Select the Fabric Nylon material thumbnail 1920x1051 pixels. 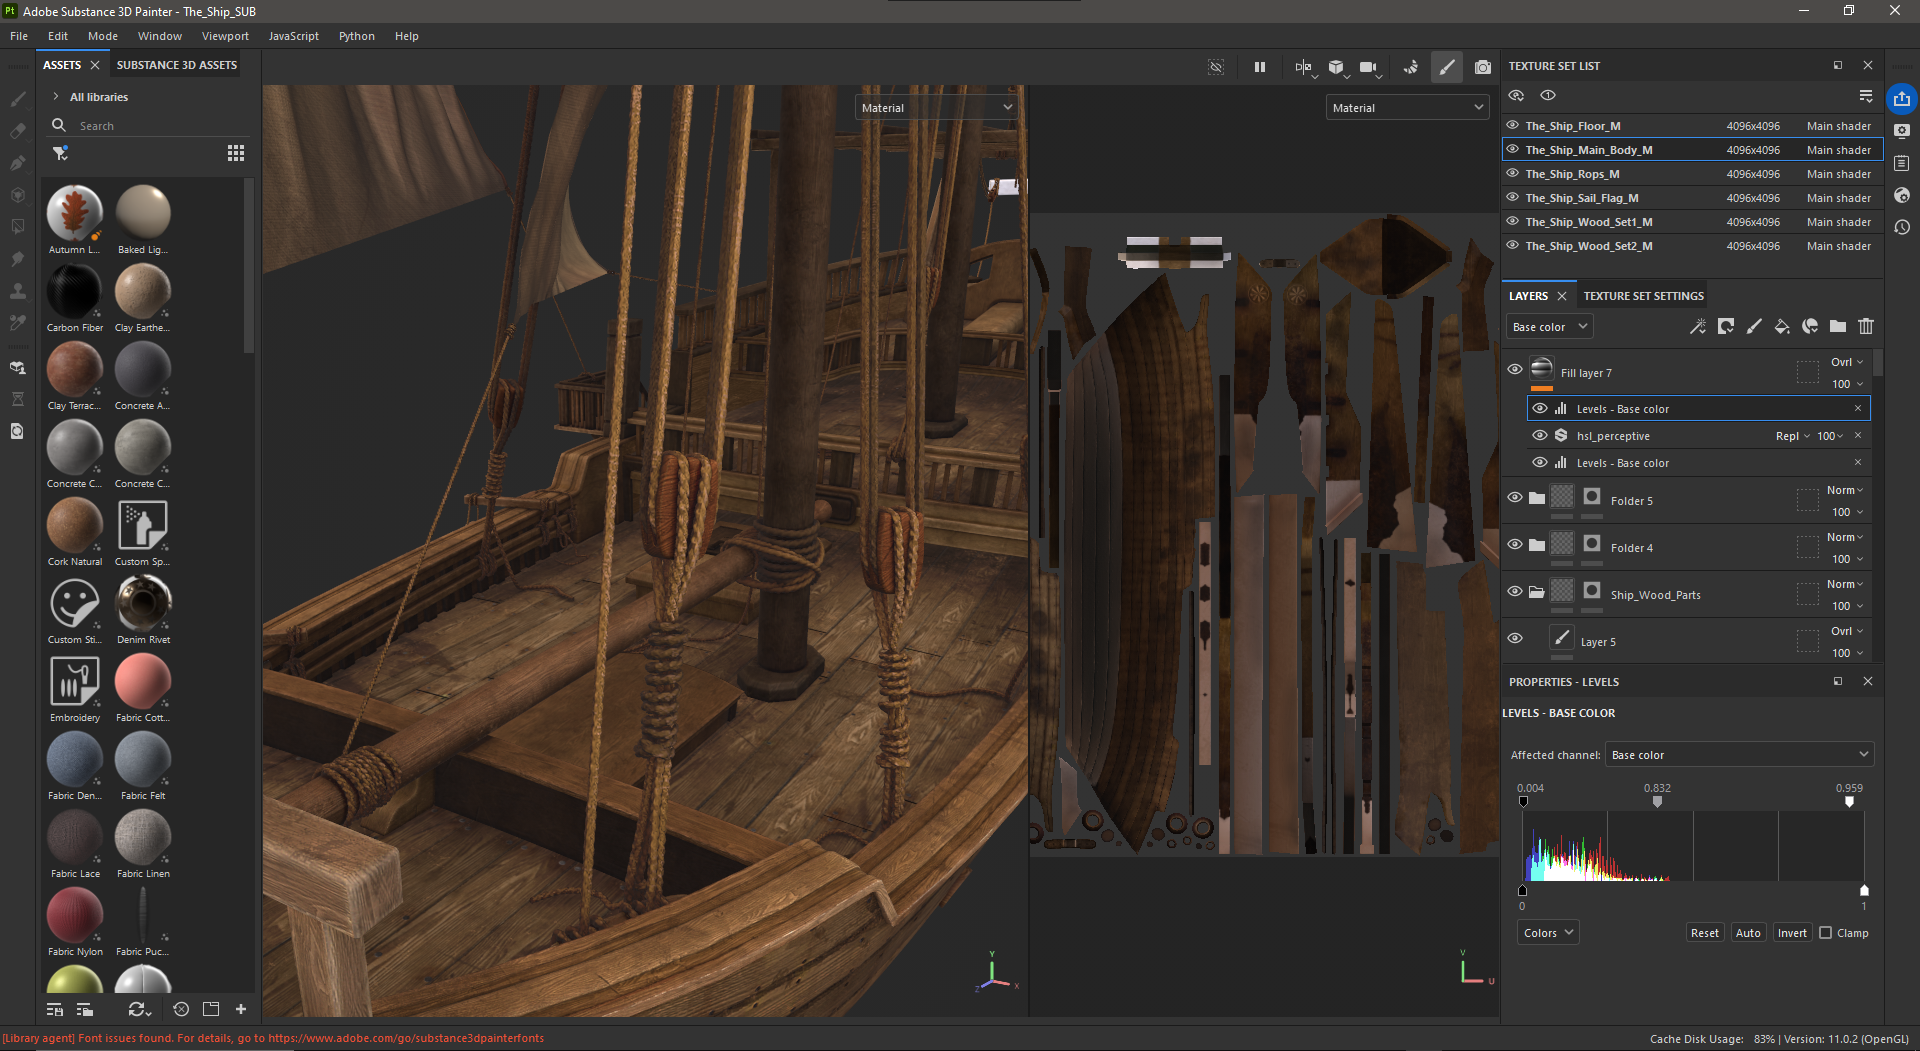click(75, 913)
